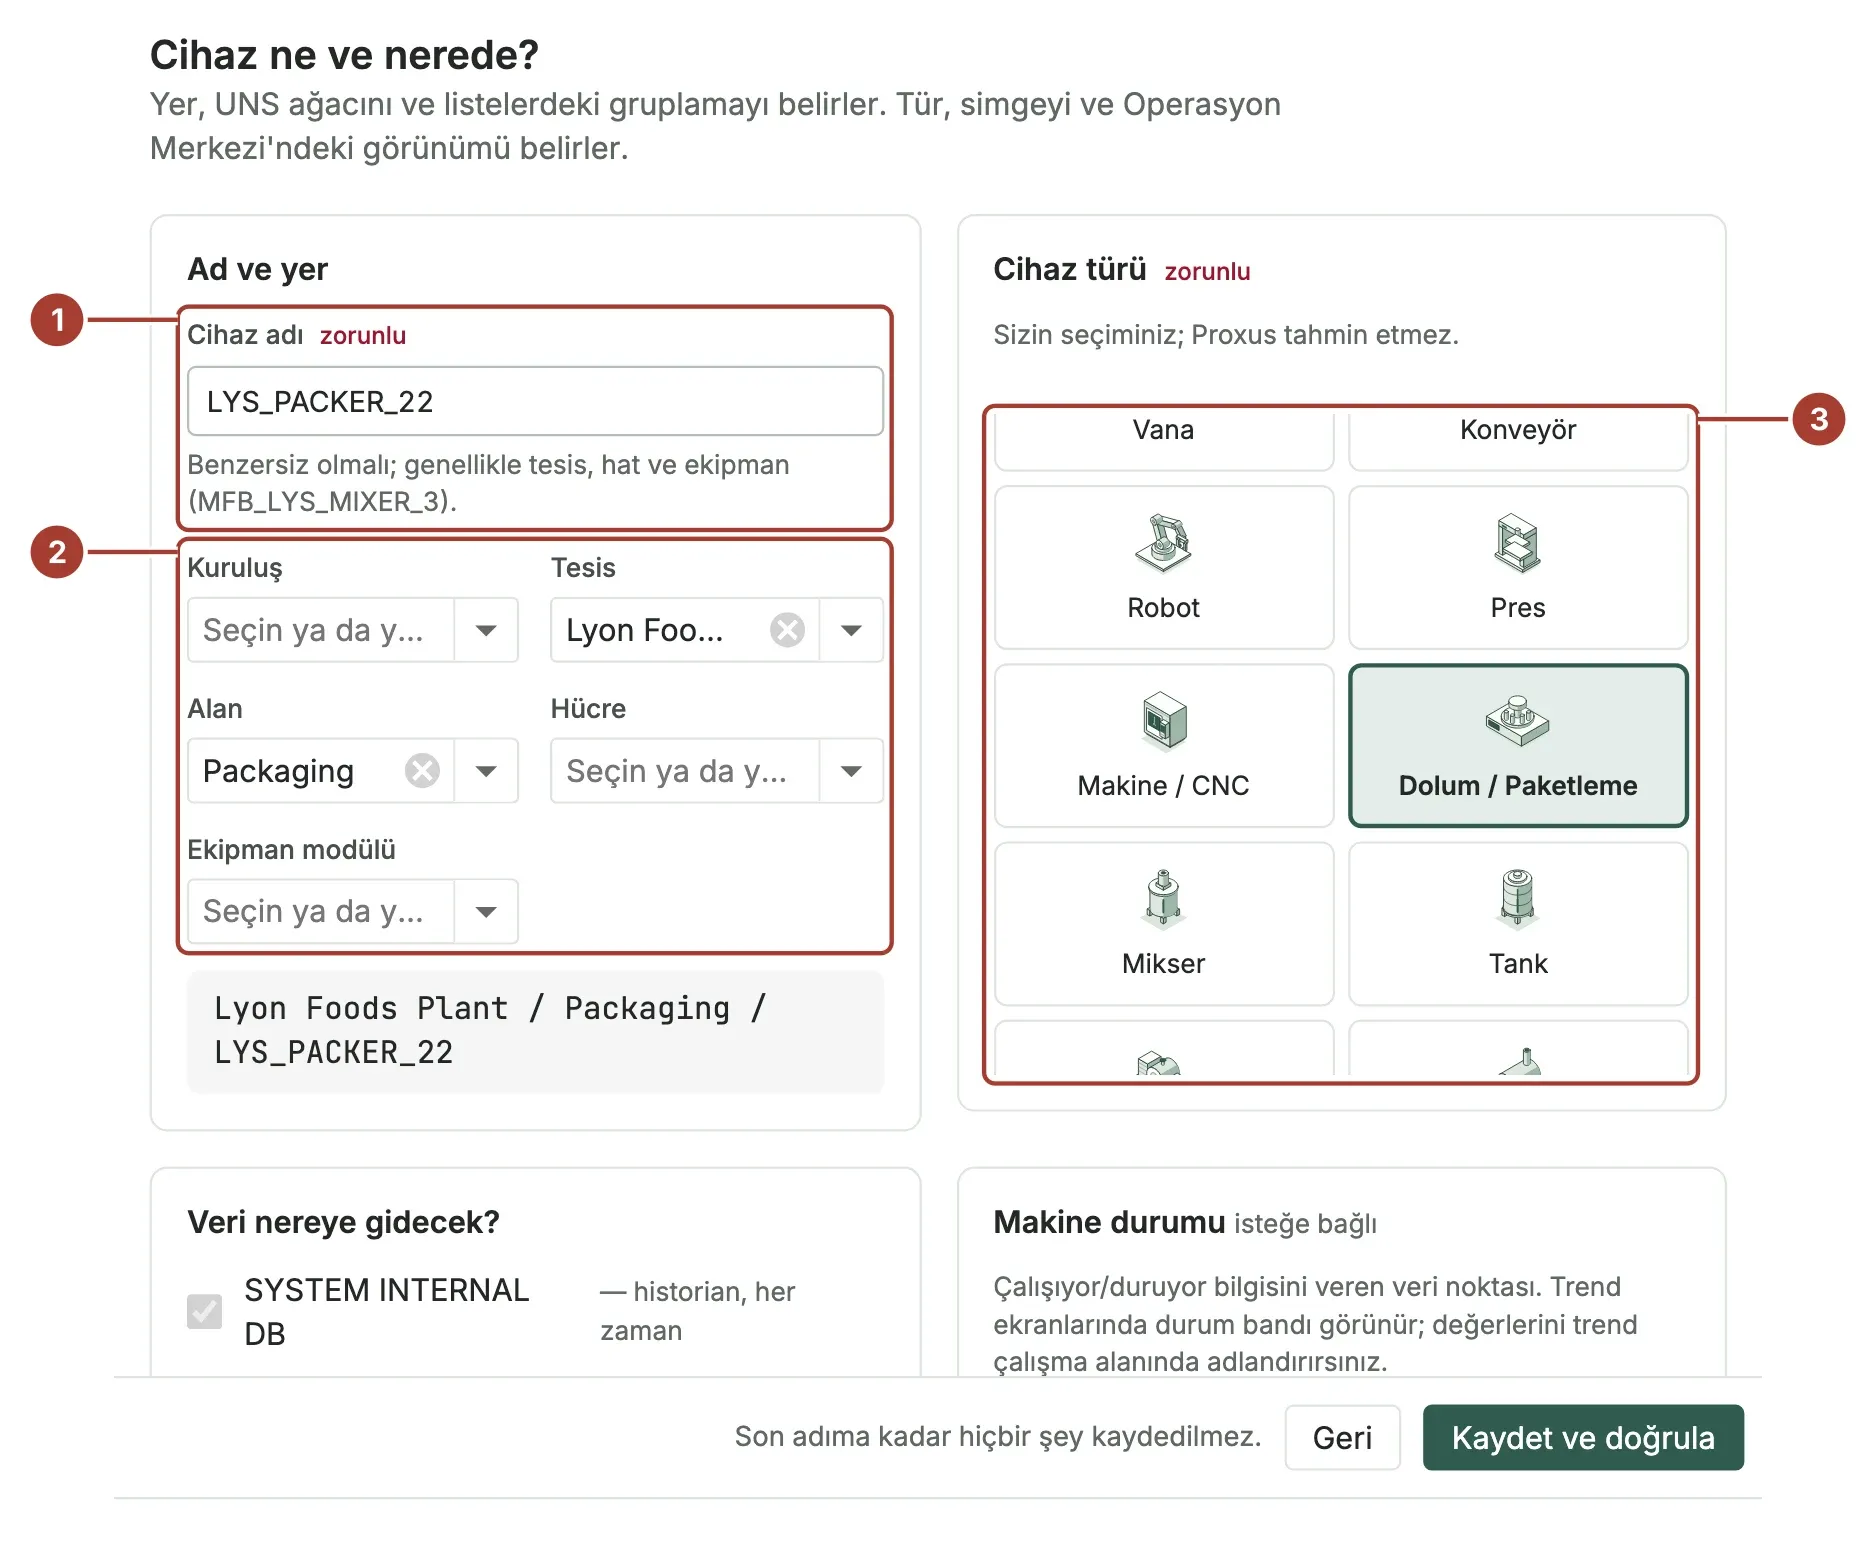Choose the Pres device type icon
Viewport: 1876px width, 1547px height.
point(1517,543)
